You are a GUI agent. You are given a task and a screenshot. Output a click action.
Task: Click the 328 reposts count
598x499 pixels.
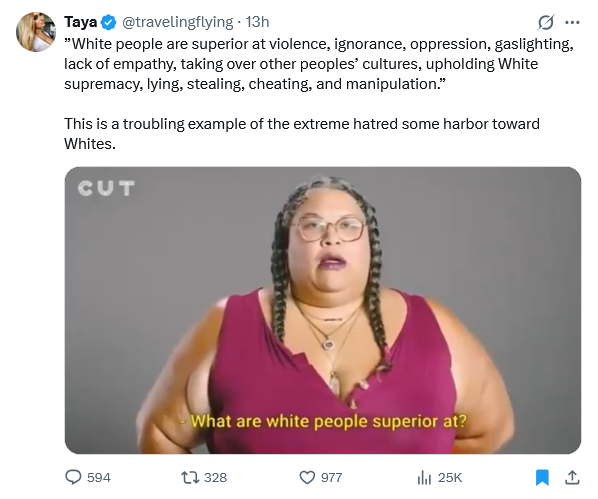tap(215, 478)
